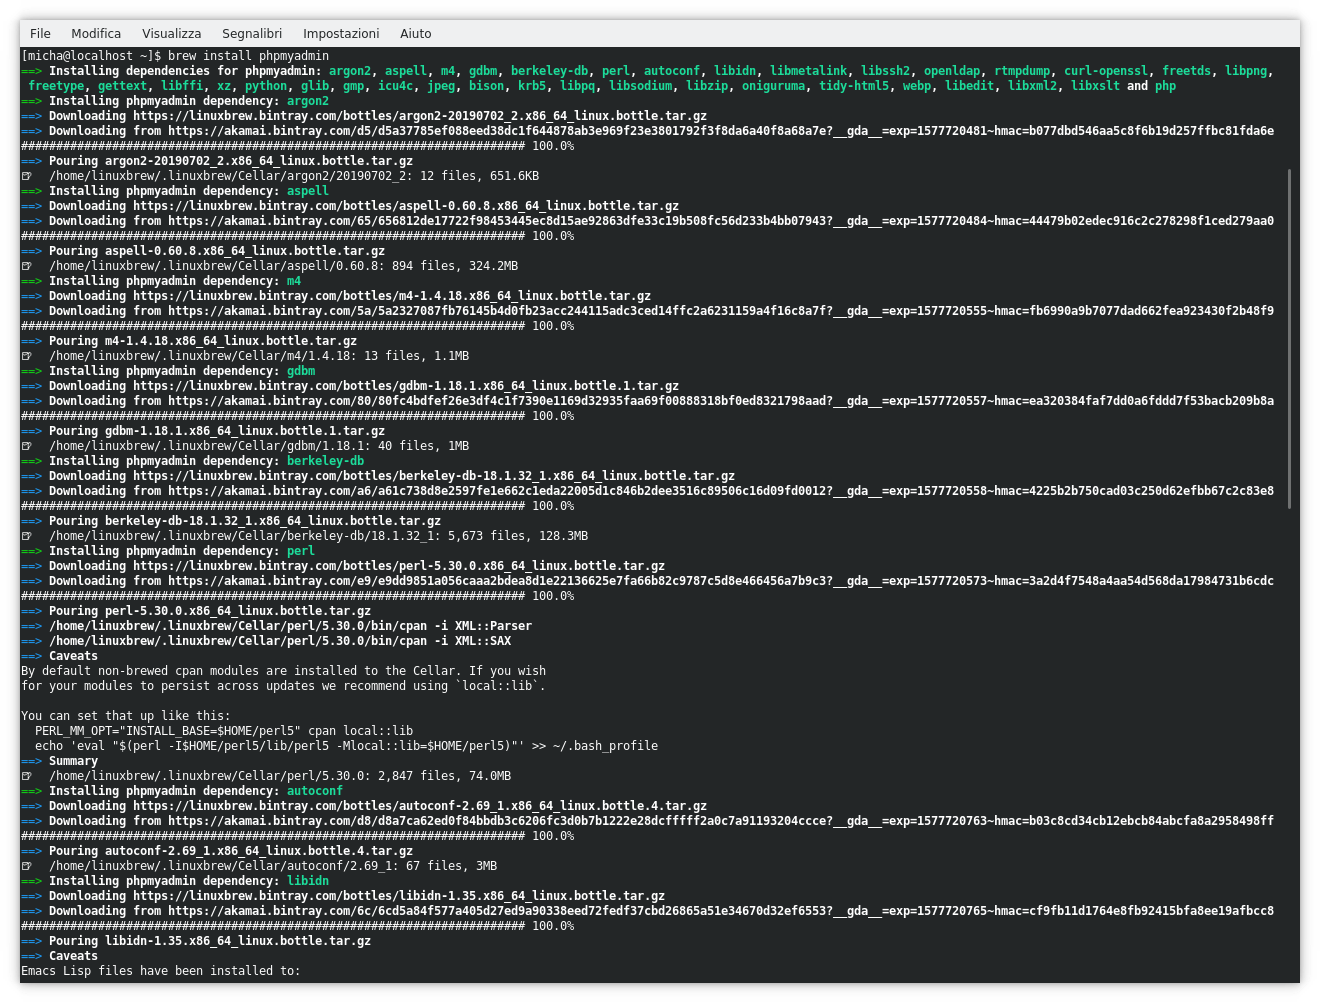Open the File menu
The width and height of the screenshot is (1320, 1003).
tap(40, 33)
